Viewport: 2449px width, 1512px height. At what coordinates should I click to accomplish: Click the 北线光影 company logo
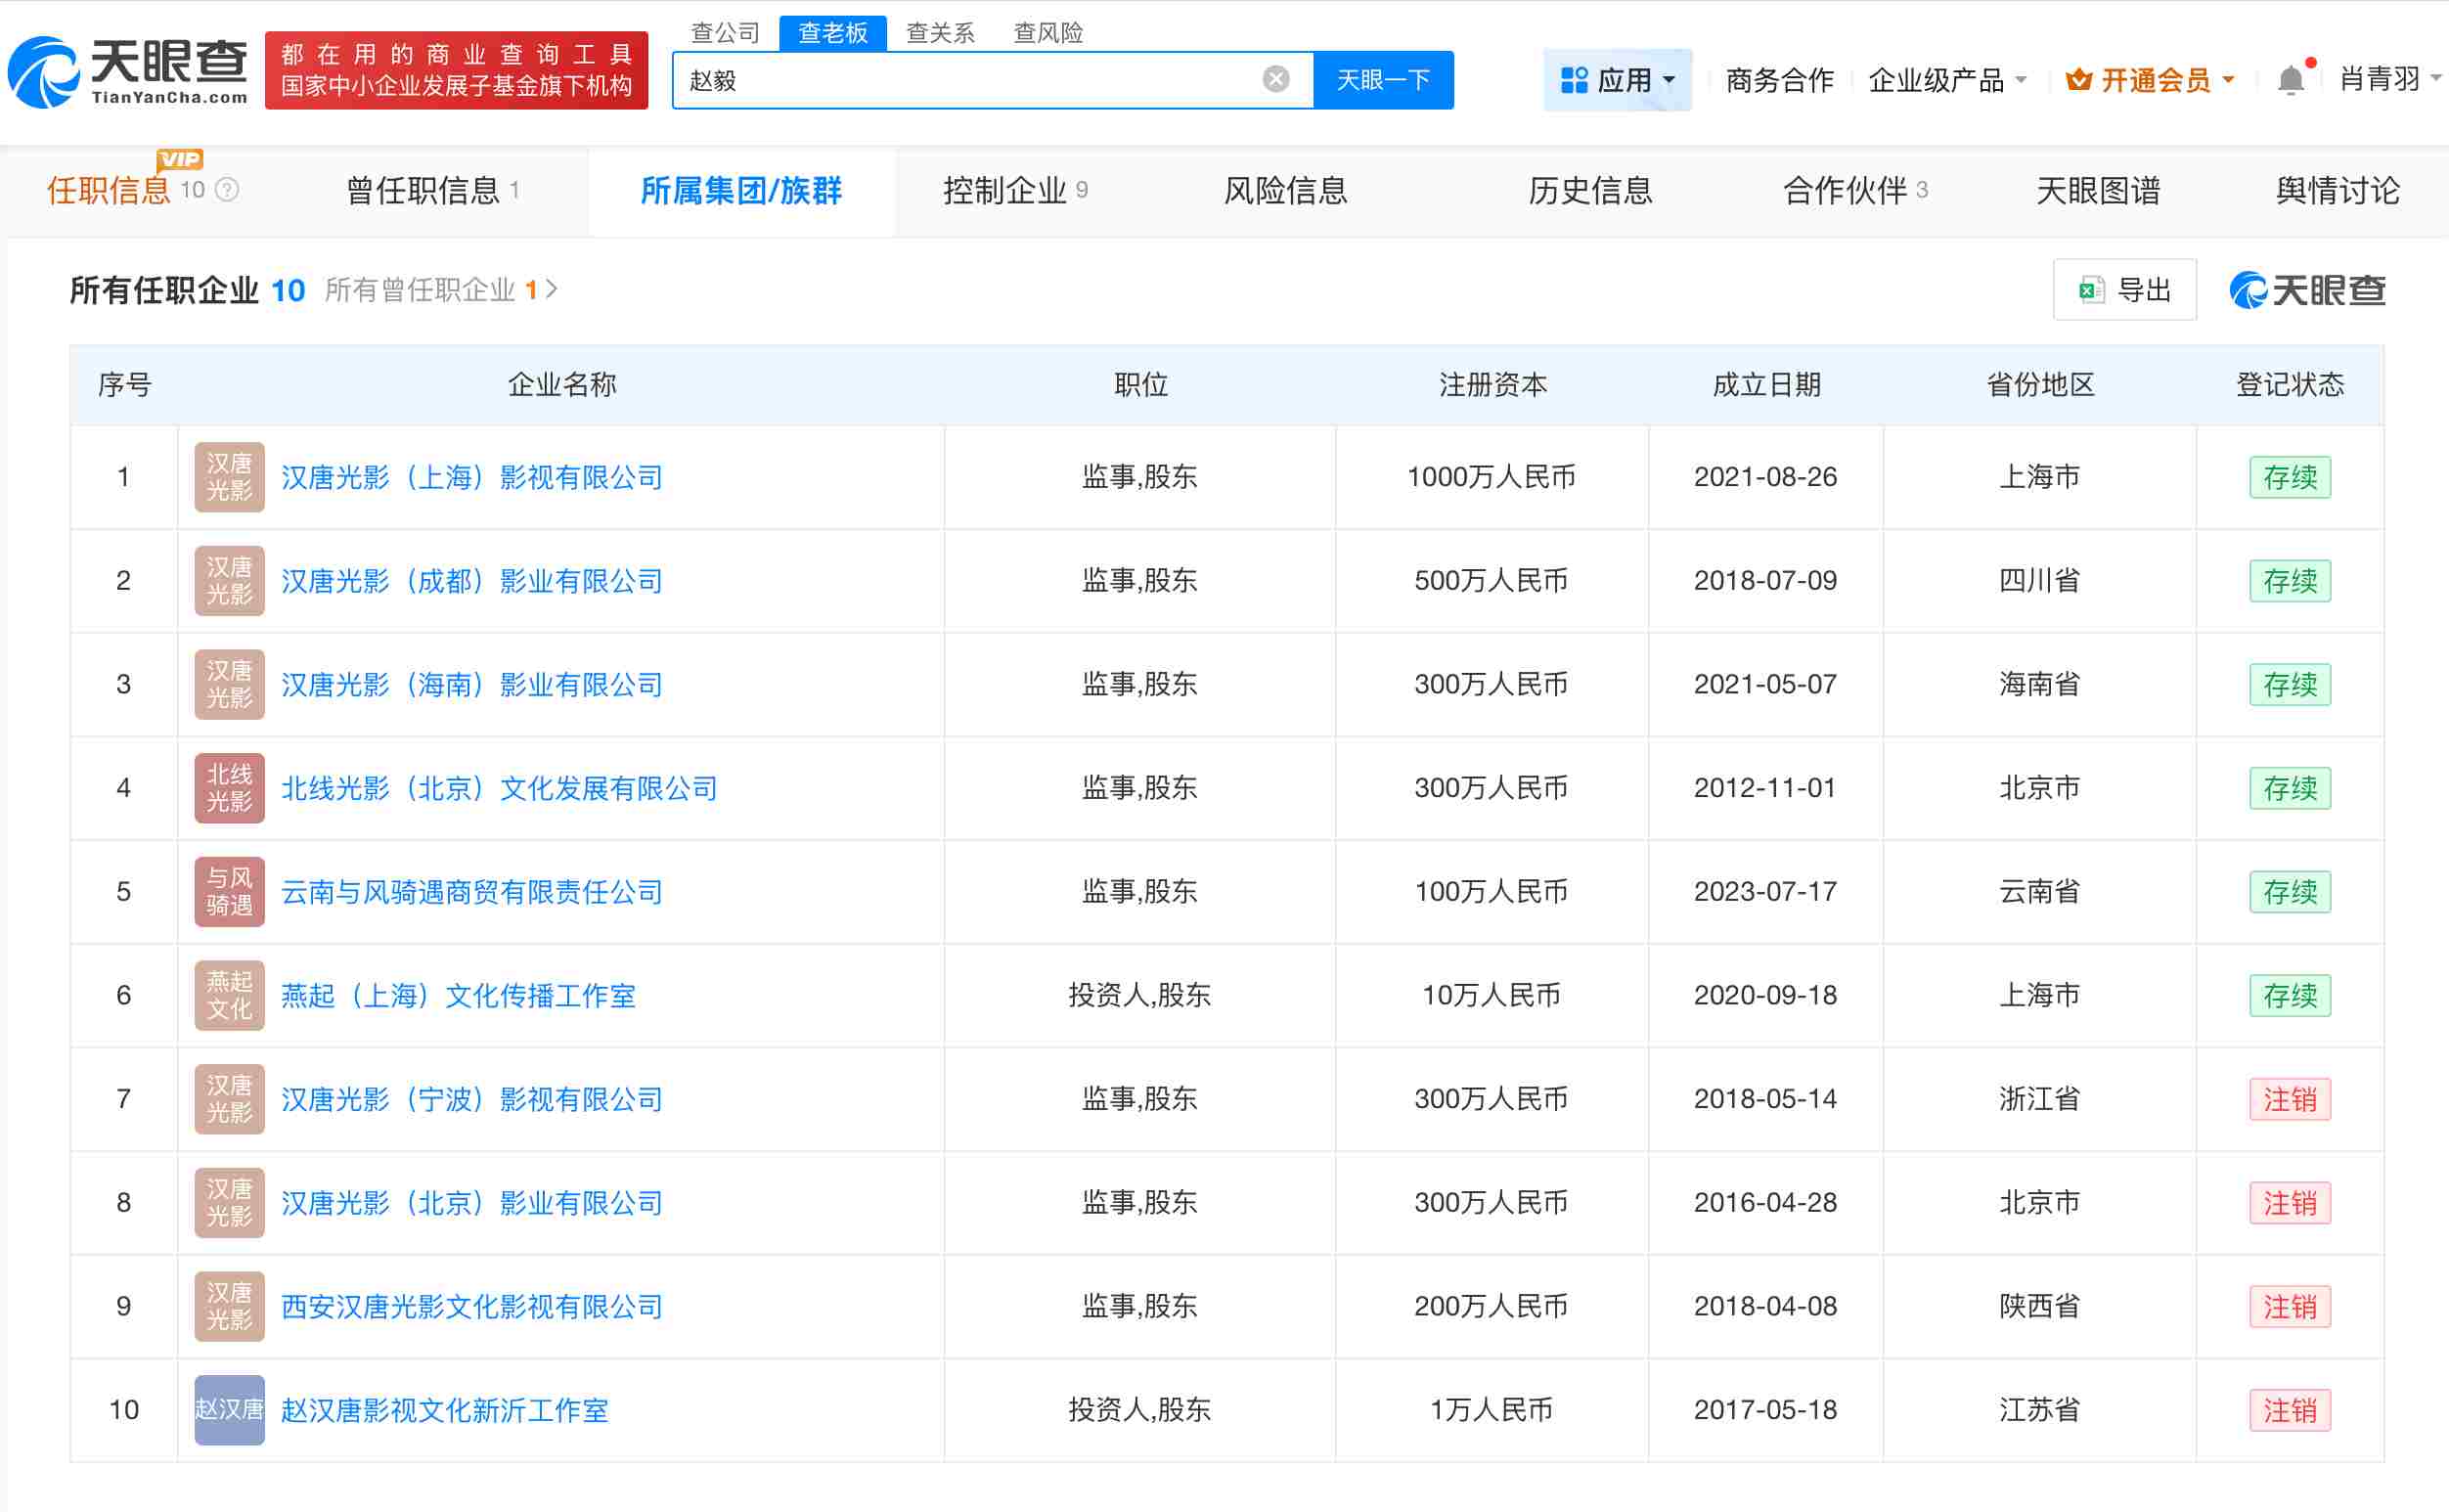coord(228,788)
